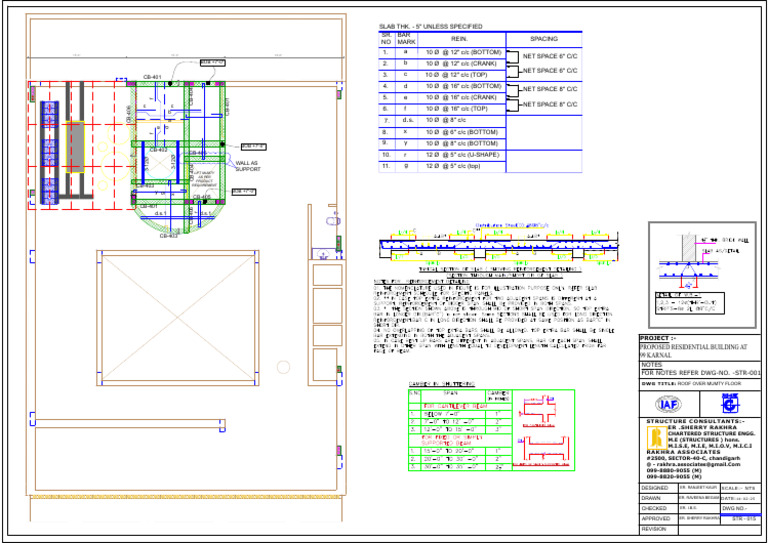Click the 'BAR MARK' column header

coord(406,39)
